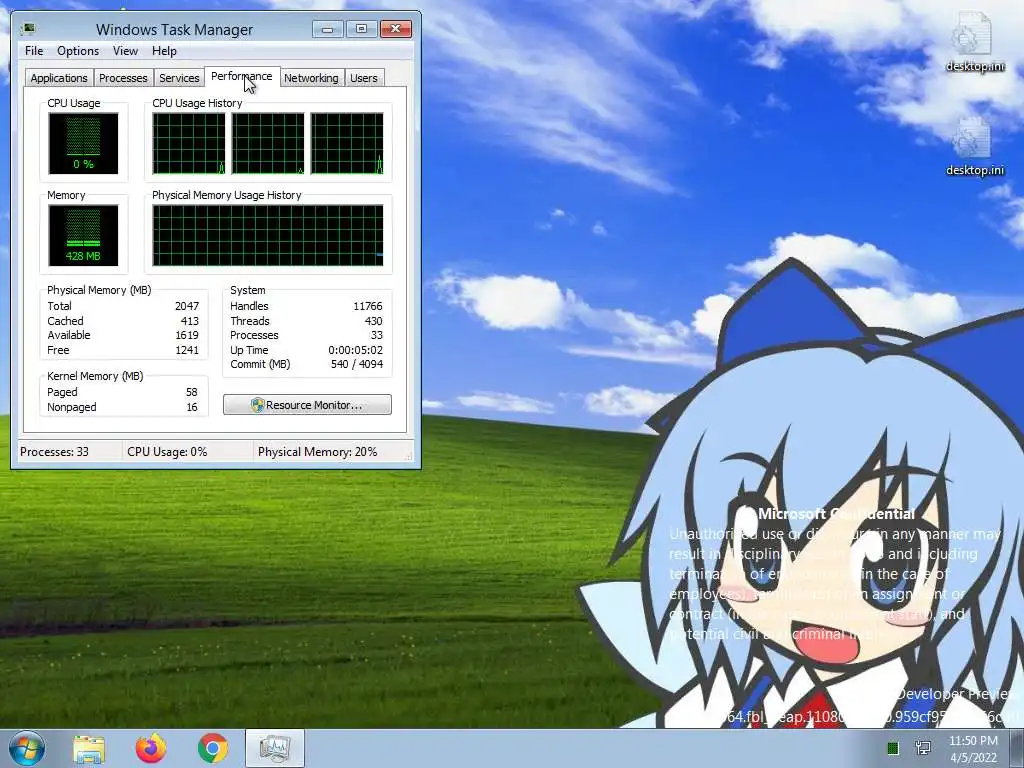Open Google Chrome from the taskbar
The height and width of the screenshot is (768, 1024).
coord(212,748)
